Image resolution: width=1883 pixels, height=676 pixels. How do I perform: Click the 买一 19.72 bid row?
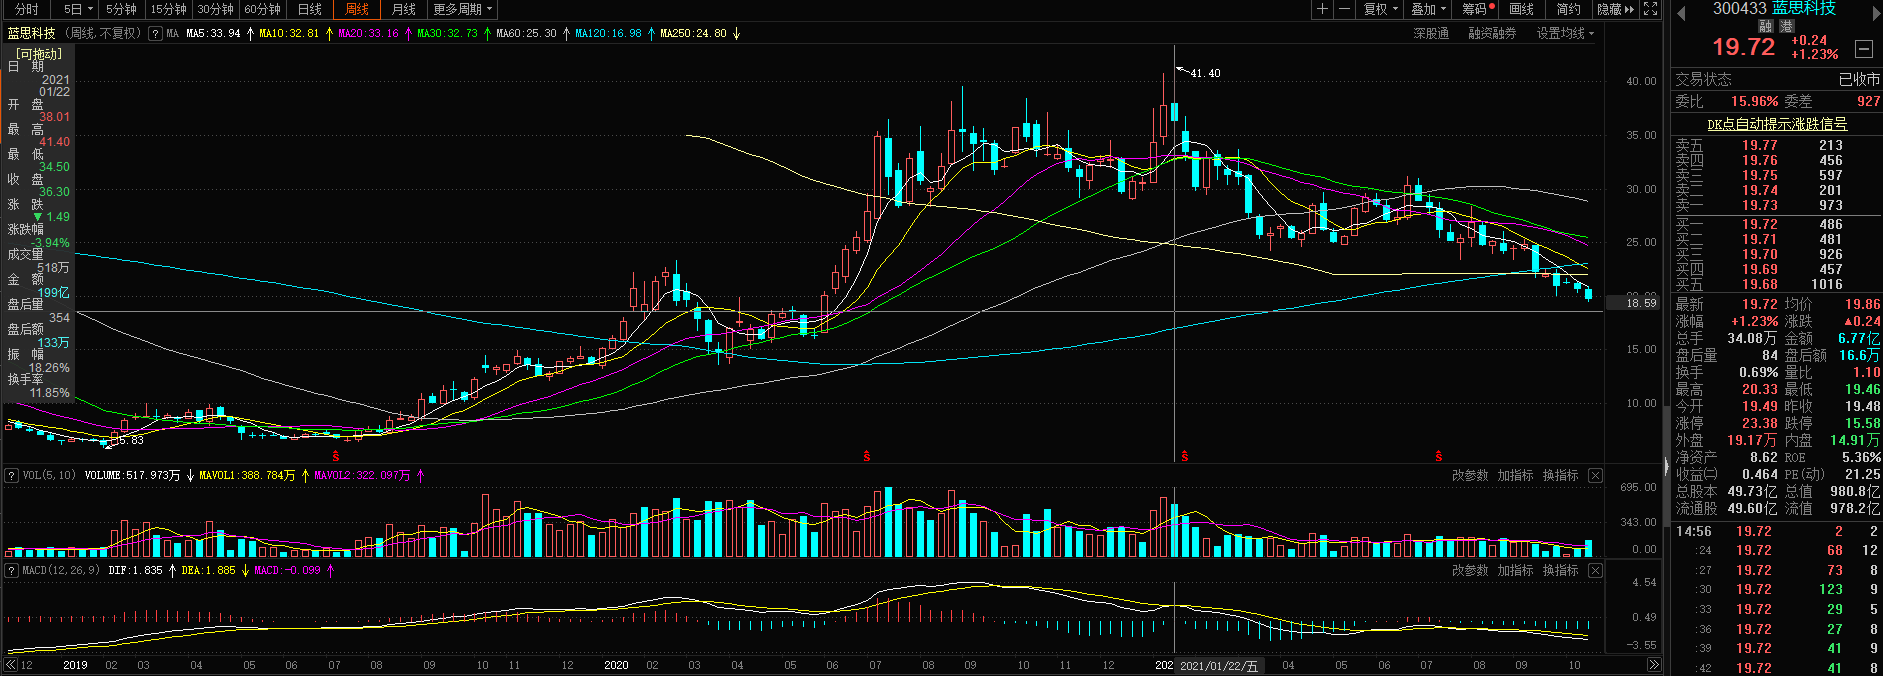1776,224
